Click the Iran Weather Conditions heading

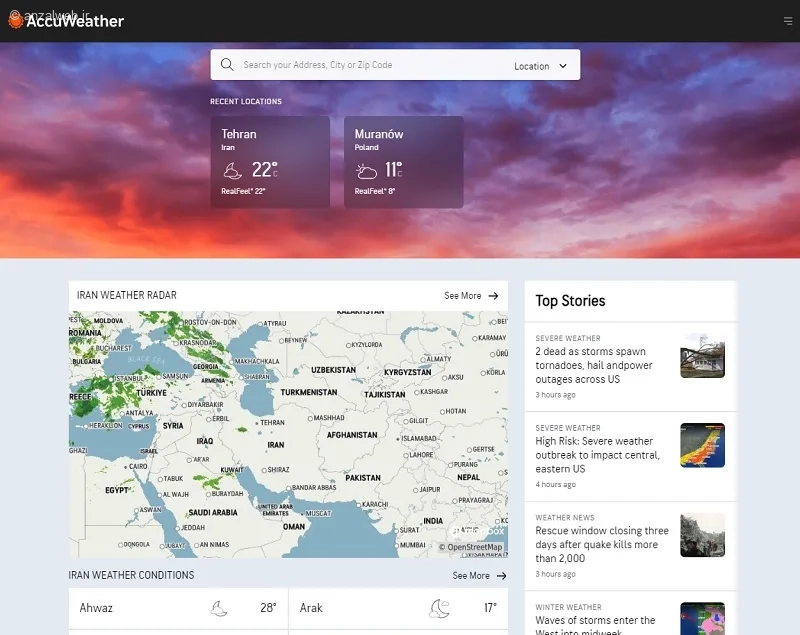click(x=131, y=575)
